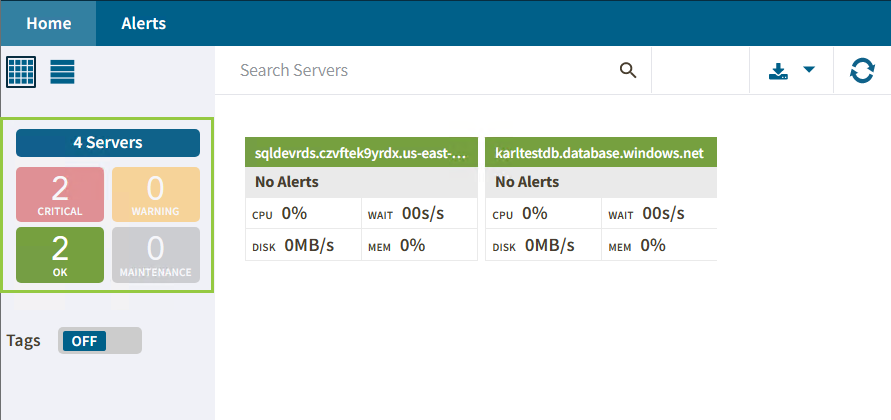Filter servers by Maintenance status
The height and width of the screenshot is (420, 891).
coord(155,255)
